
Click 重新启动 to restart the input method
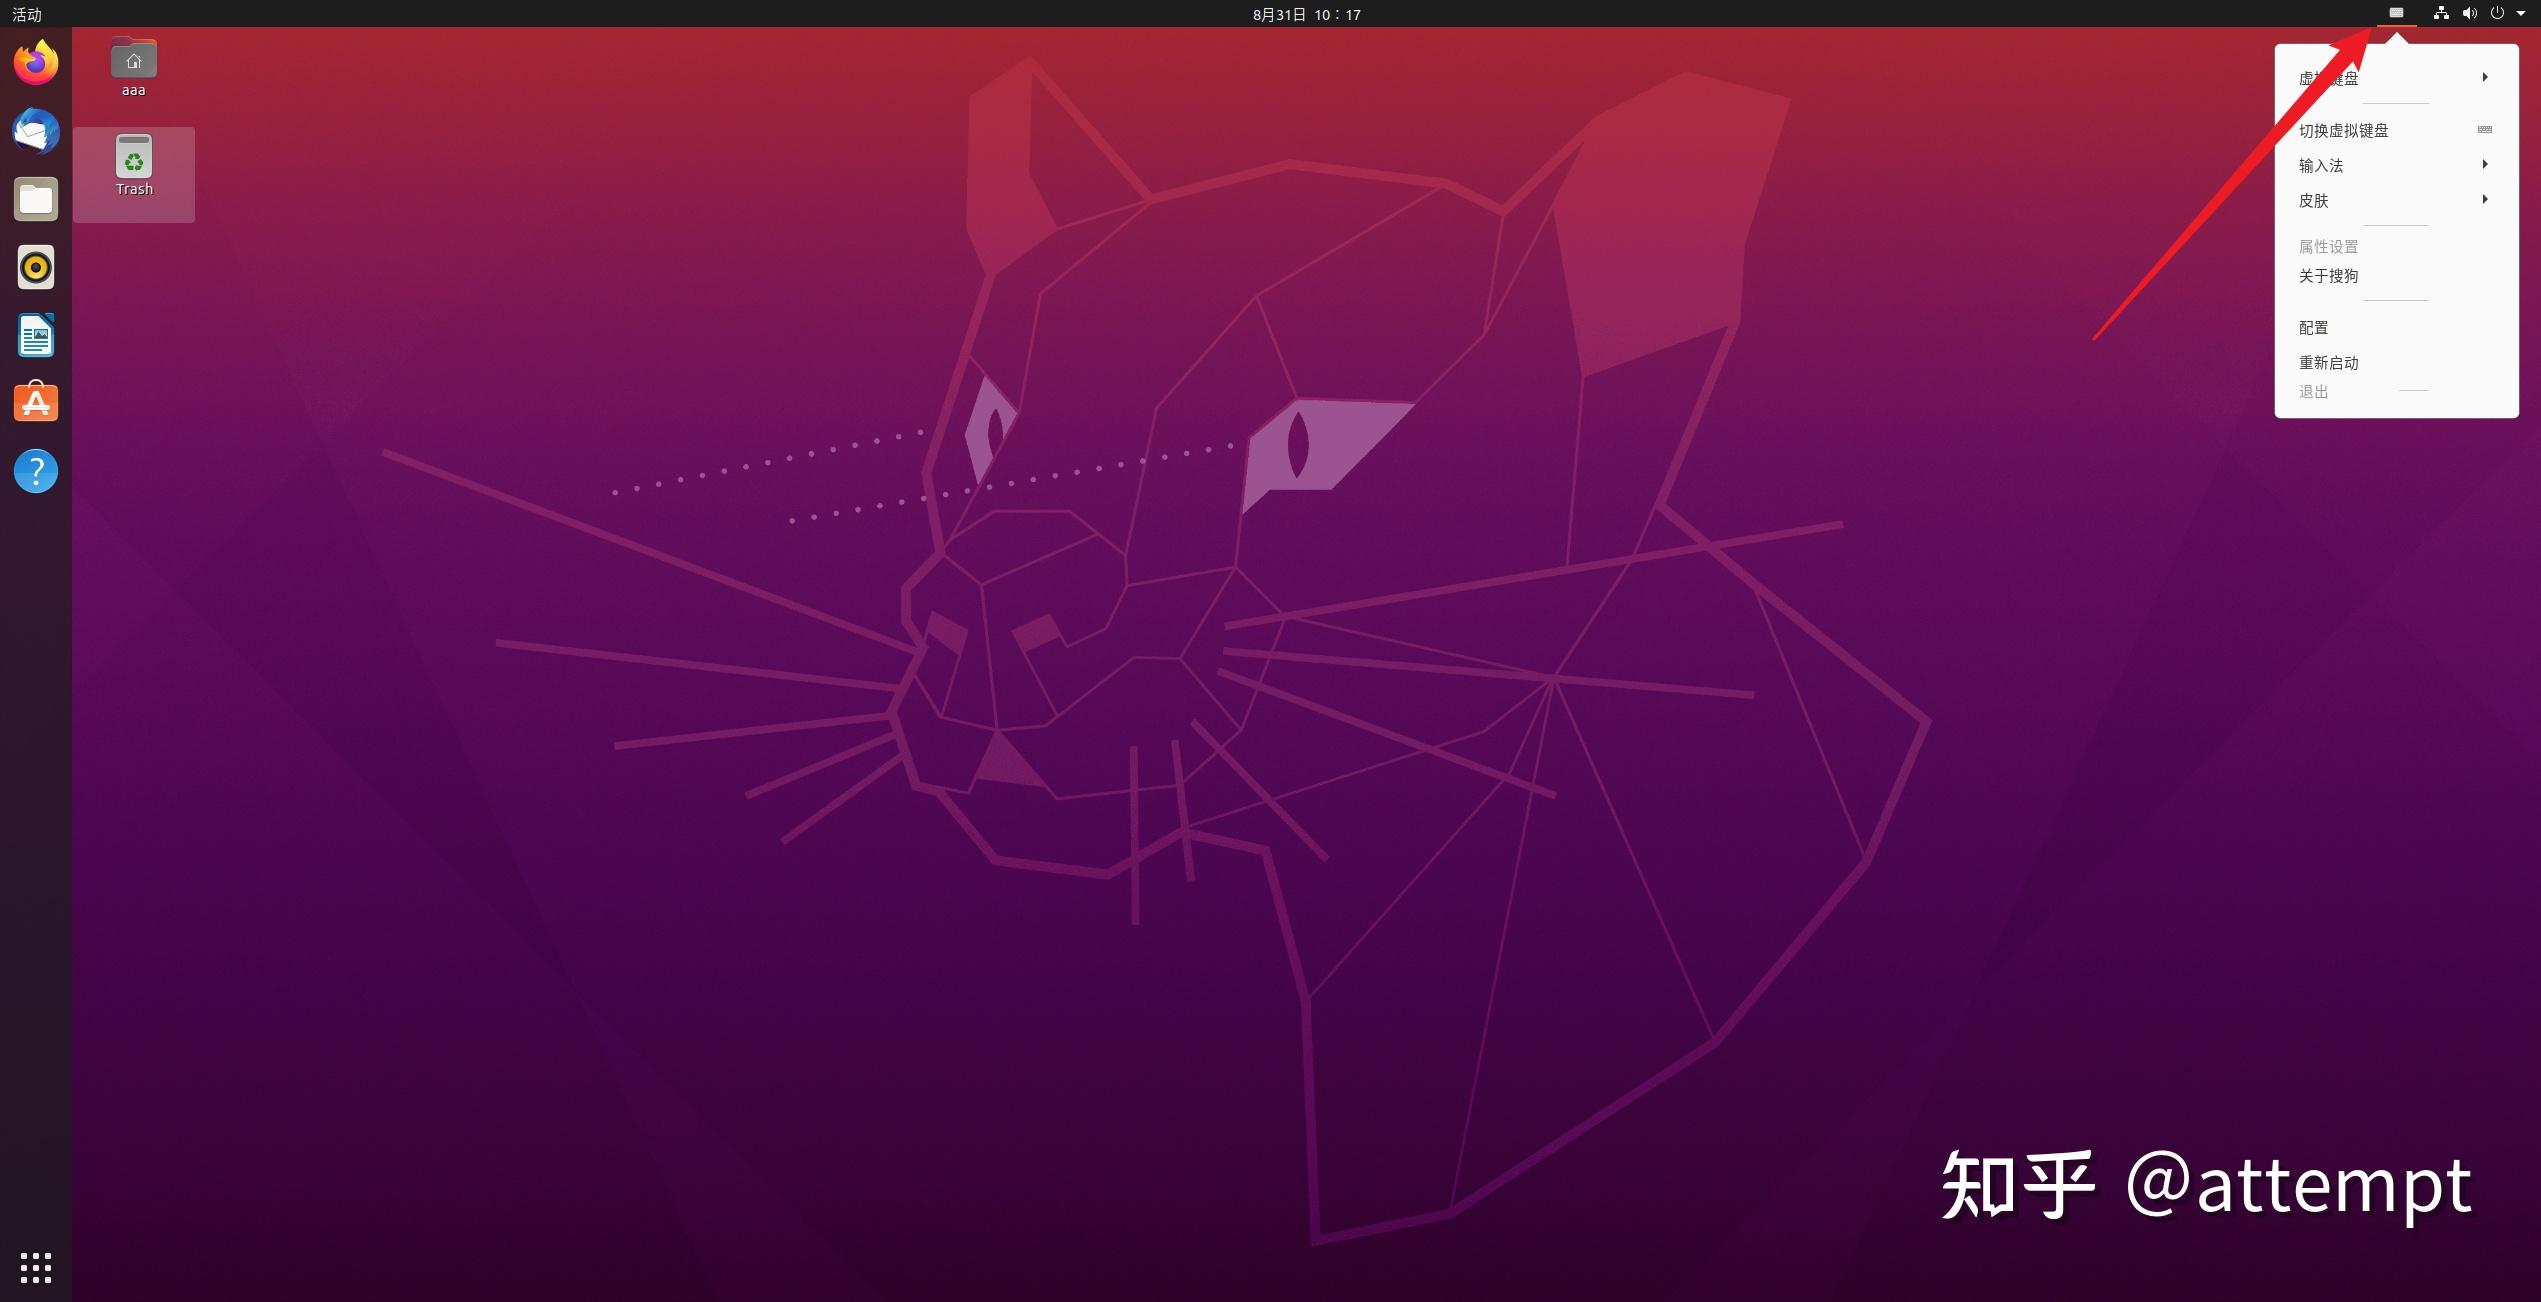tap(2332, 362)
